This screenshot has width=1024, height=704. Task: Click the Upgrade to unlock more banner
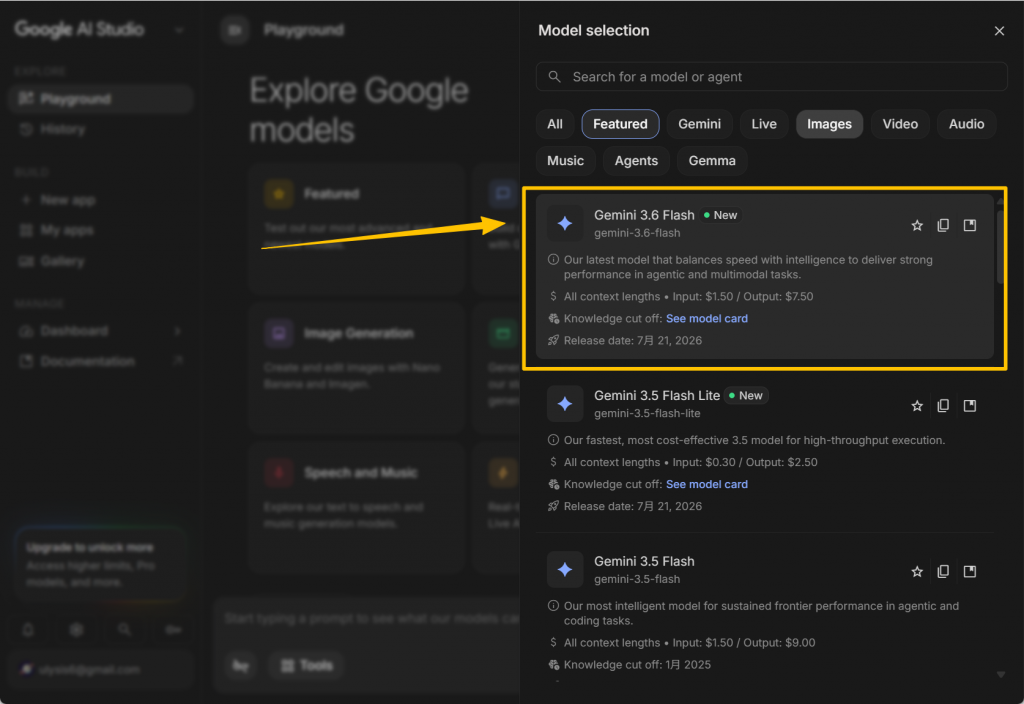(x=100, y=564)
